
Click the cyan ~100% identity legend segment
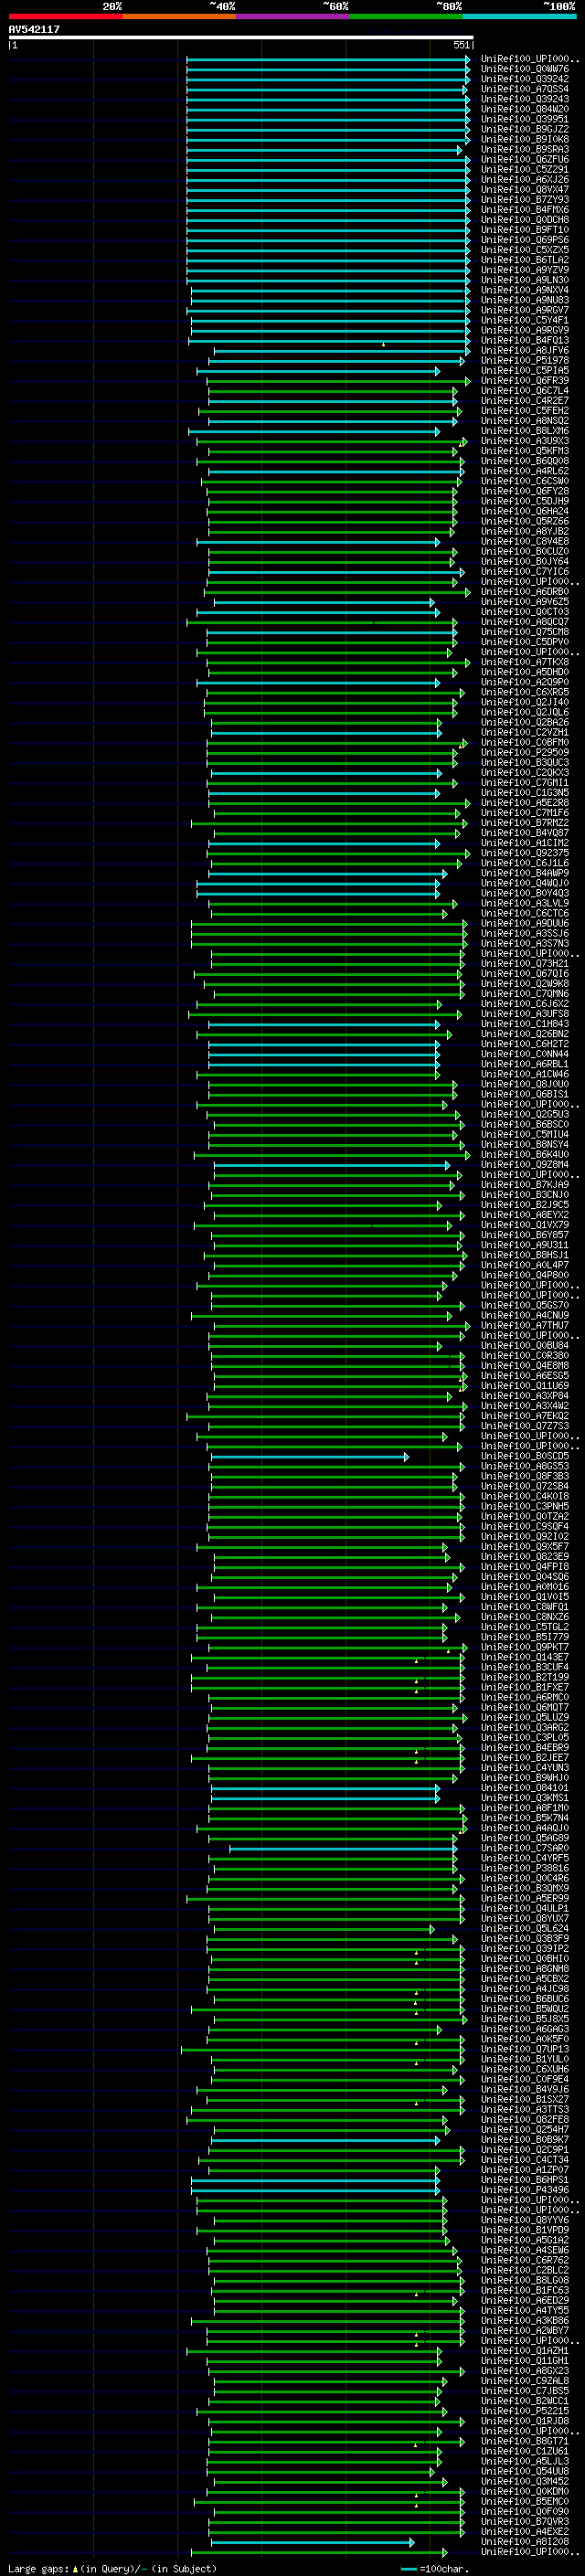520,16
